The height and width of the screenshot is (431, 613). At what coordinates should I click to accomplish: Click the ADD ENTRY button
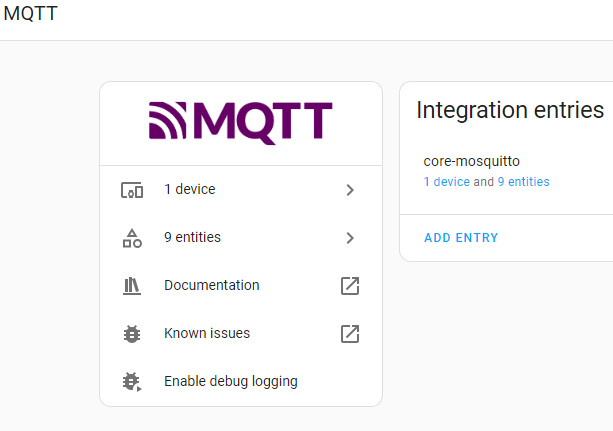coord(461,238)
